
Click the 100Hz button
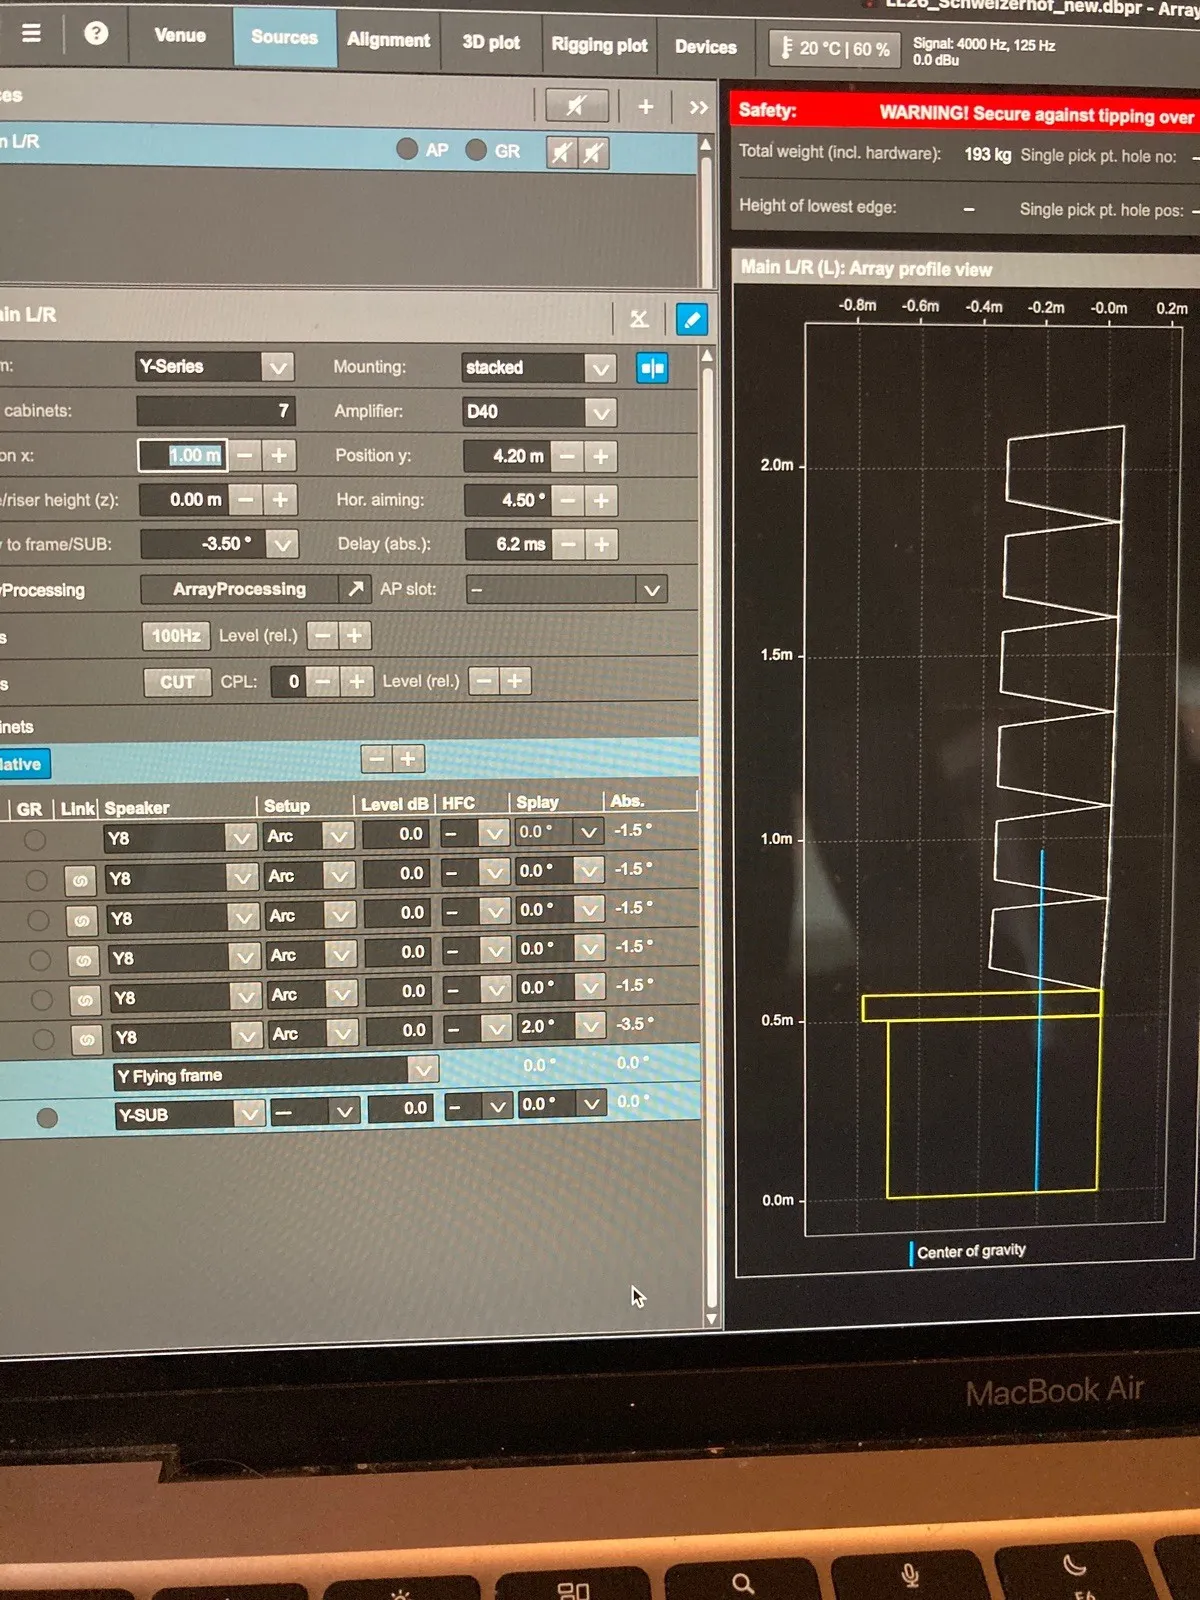coord(176,635)
